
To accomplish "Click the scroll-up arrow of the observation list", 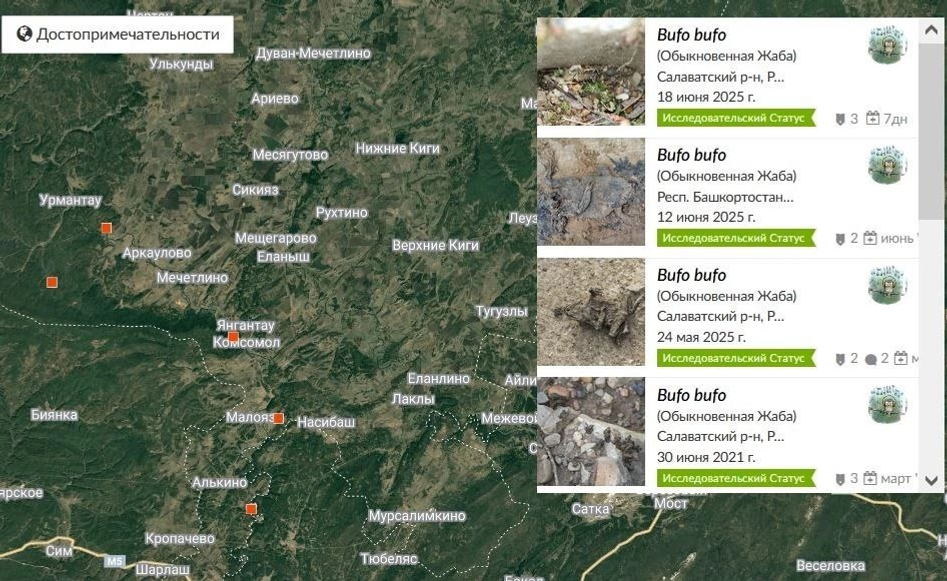I will pos(931,30).
